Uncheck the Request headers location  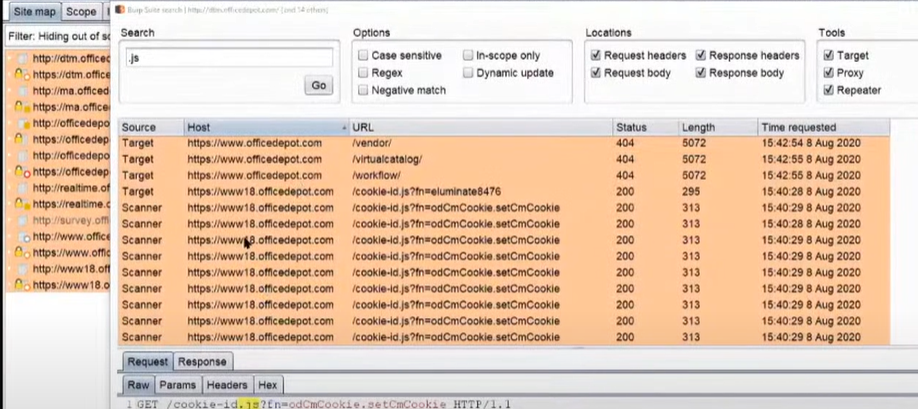595,56
